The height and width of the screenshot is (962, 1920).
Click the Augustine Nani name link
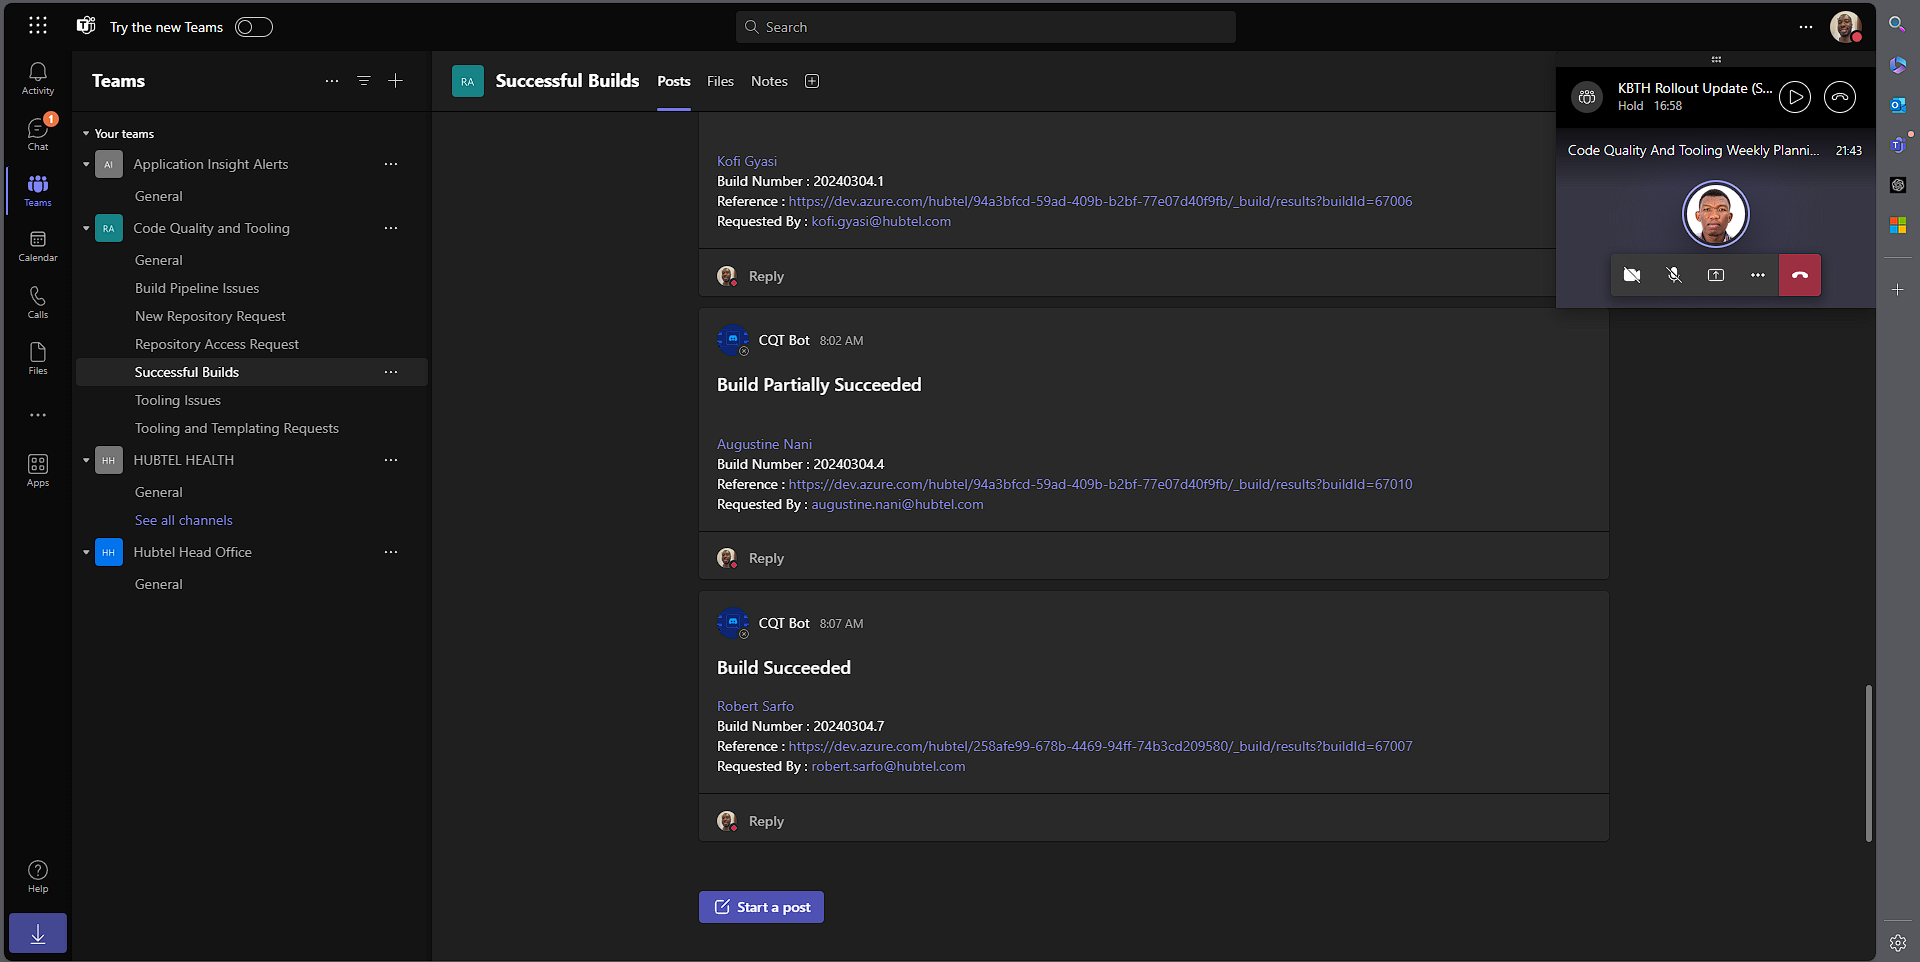tap(764, 444)
